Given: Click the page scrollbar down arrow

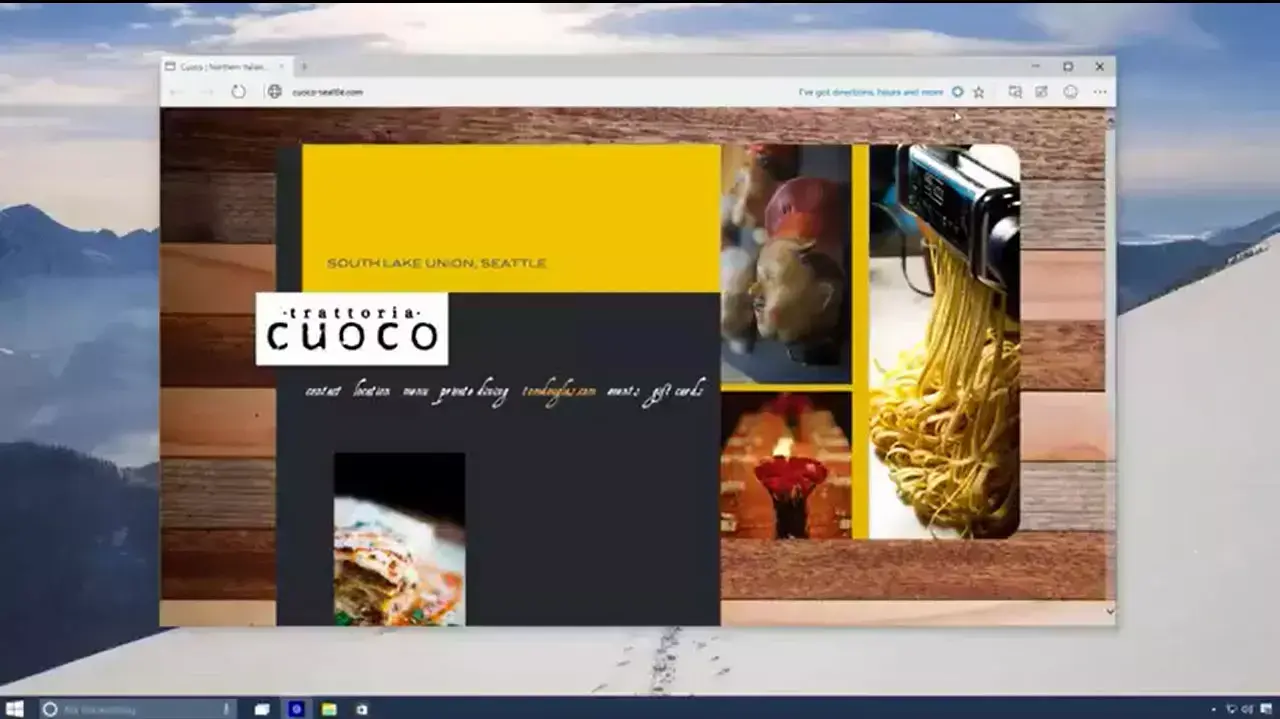Looking at the screenshot, I should [1109, 612].
